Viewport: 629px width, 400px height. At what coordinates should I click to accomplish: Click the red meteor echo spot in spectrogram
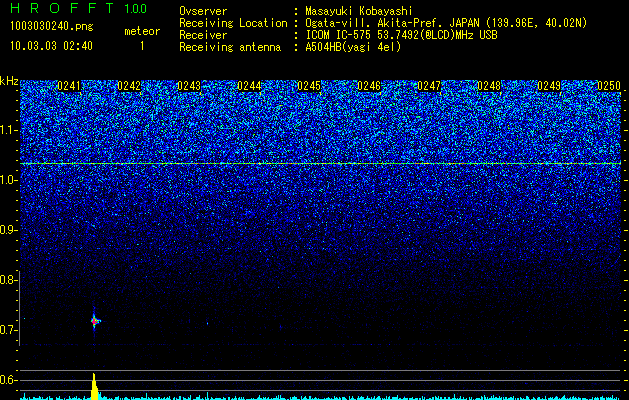95,321
